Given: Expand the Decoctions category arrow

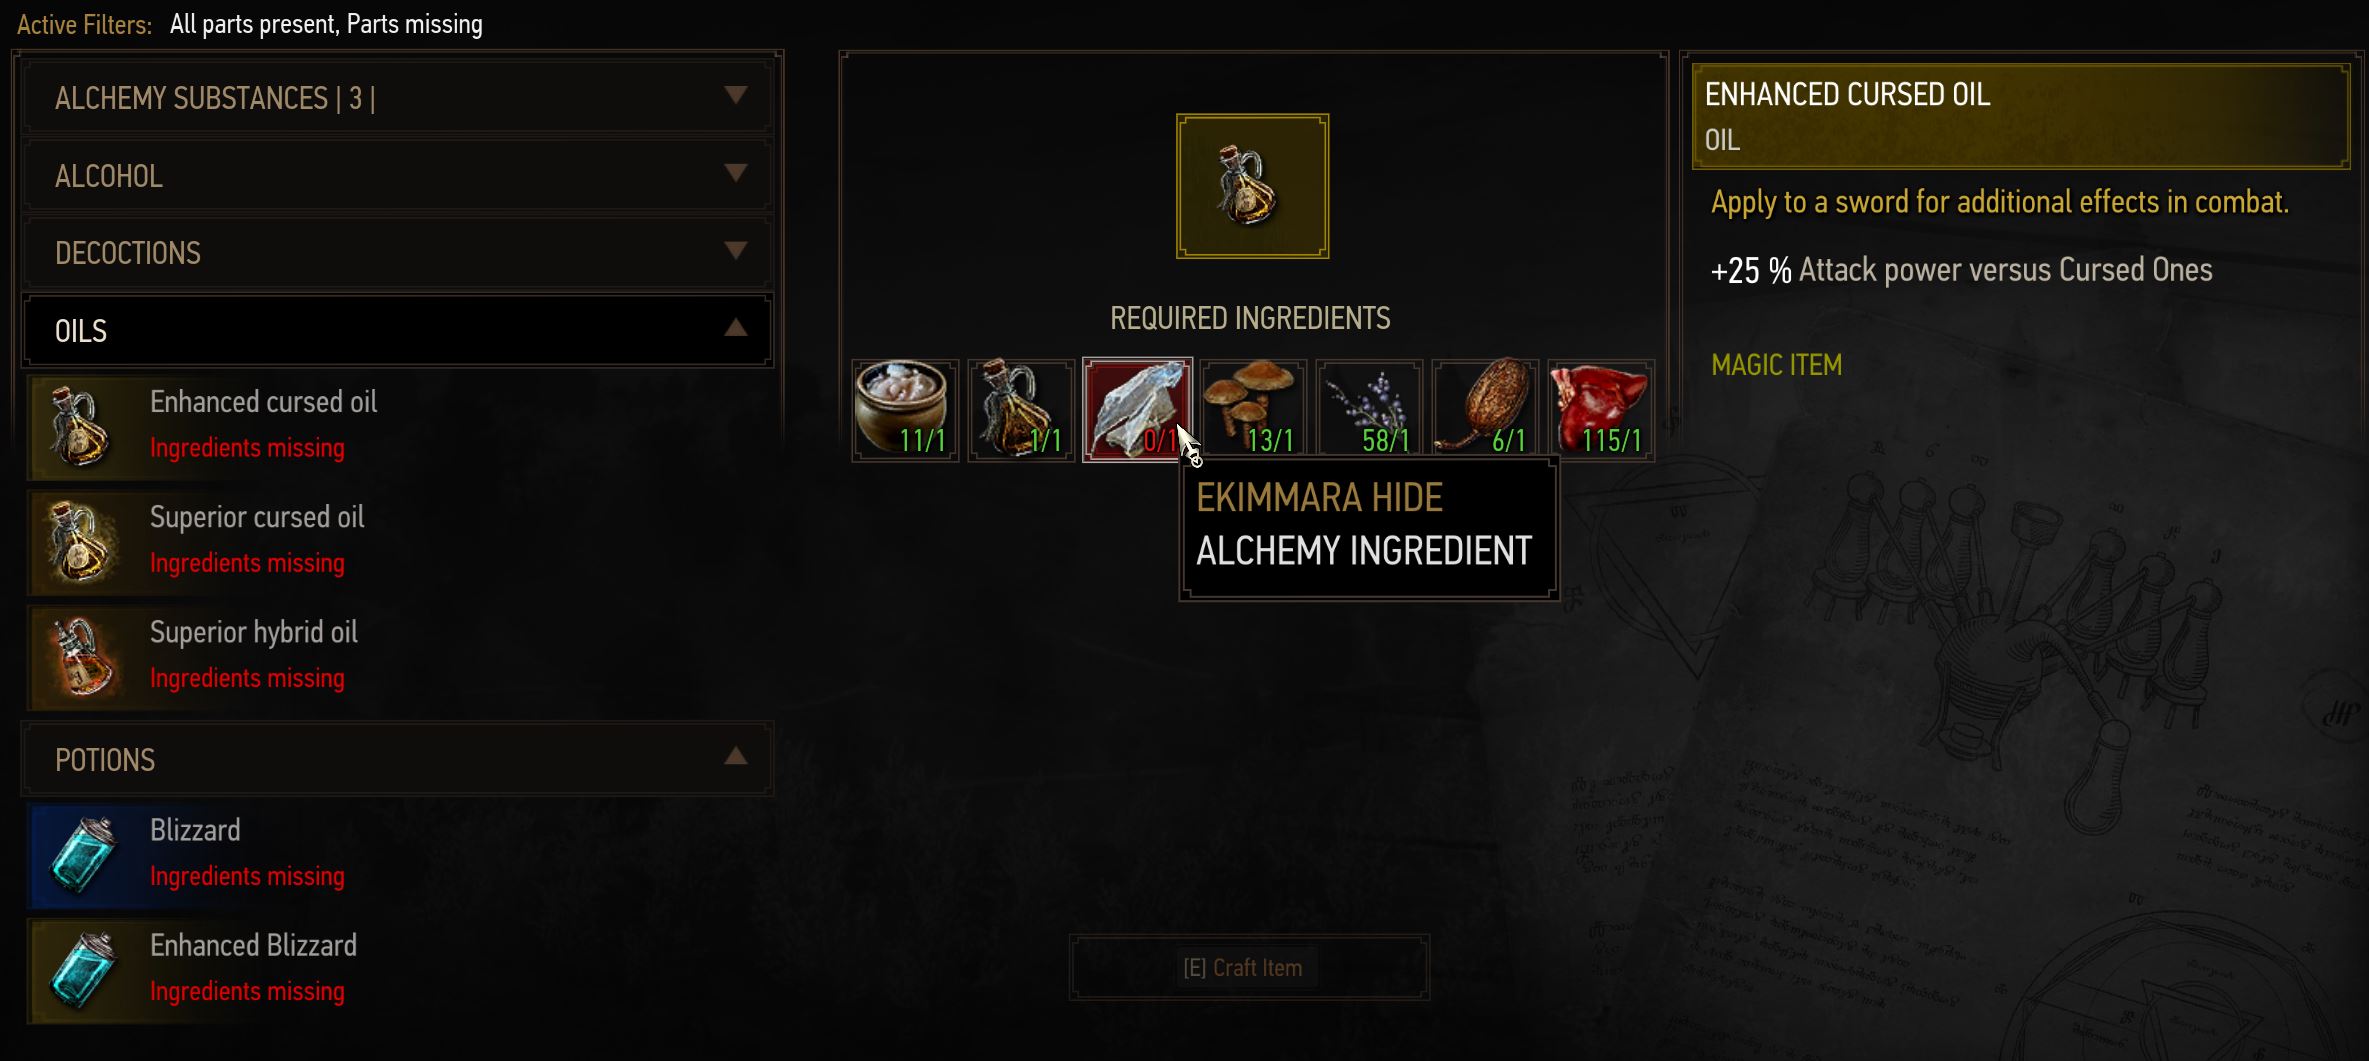Looking at the screenshot, I should click(736, 250).
